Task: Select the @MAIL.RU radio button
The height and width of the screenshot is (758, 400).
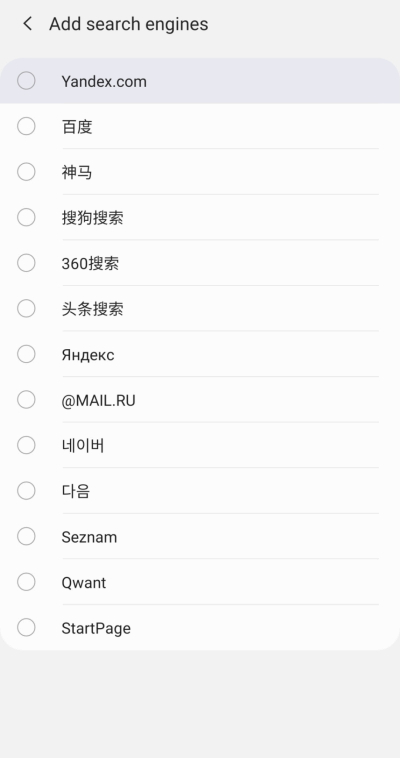Action: pos(26,400)
